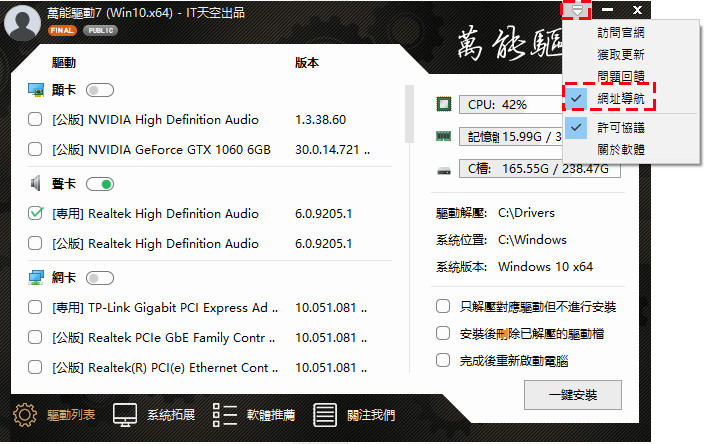
Task: Click the 聲卡 category label
Action: pos(64,184)
